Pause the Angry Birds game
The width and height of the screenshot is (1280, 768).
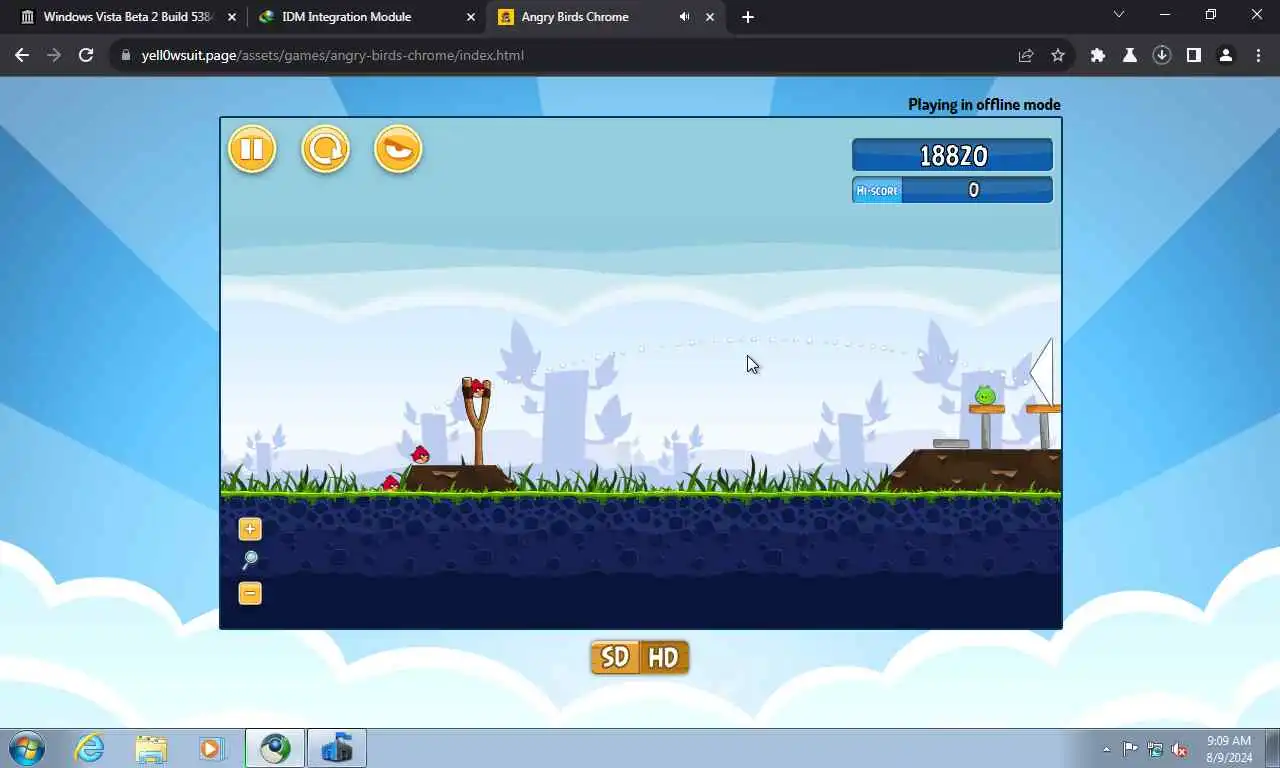252,149
